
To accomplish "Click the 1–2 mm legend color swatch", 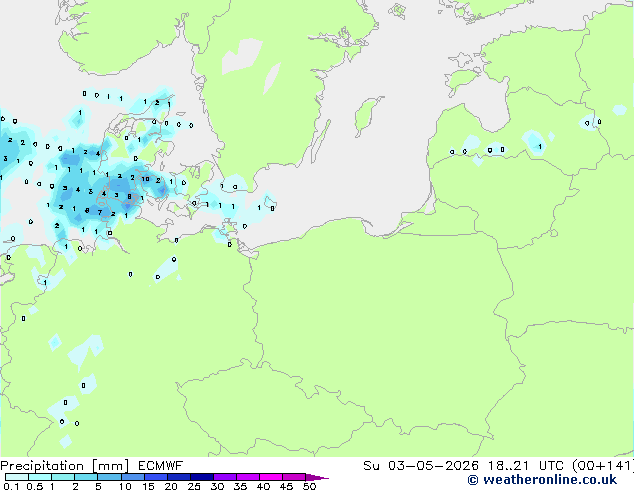I will point(63,477).
